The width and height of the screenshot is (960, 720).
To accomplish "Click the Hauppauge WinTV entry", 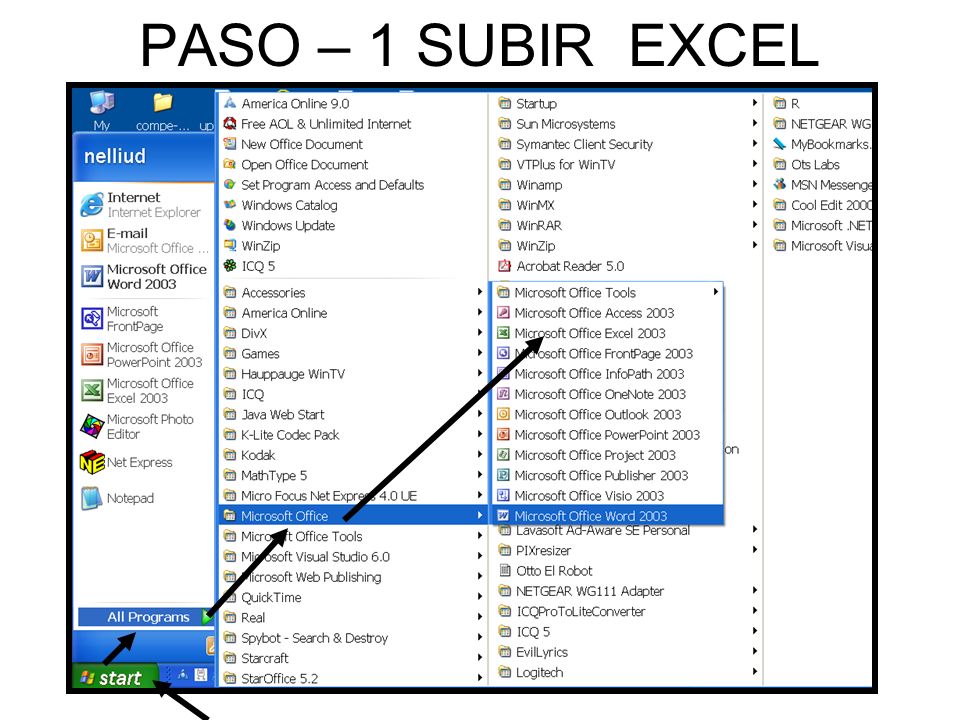I will 353,373.
